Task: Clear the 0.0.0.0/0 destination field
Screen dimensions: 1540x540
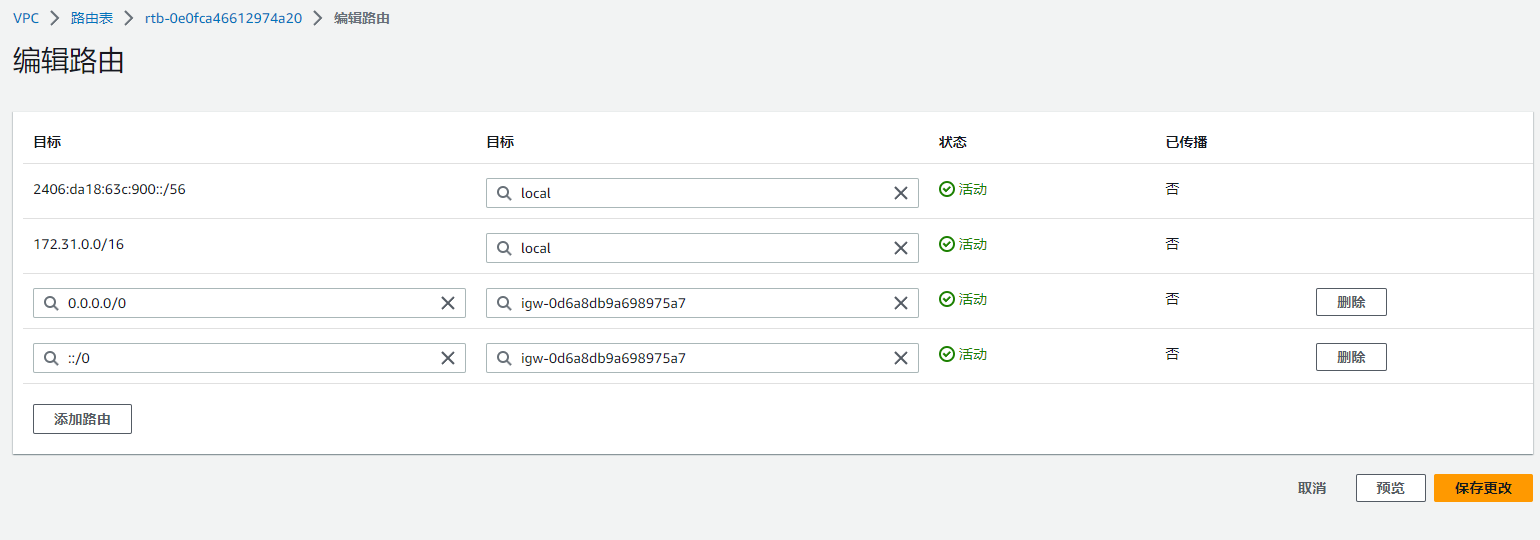Action: tap(448, 303)
